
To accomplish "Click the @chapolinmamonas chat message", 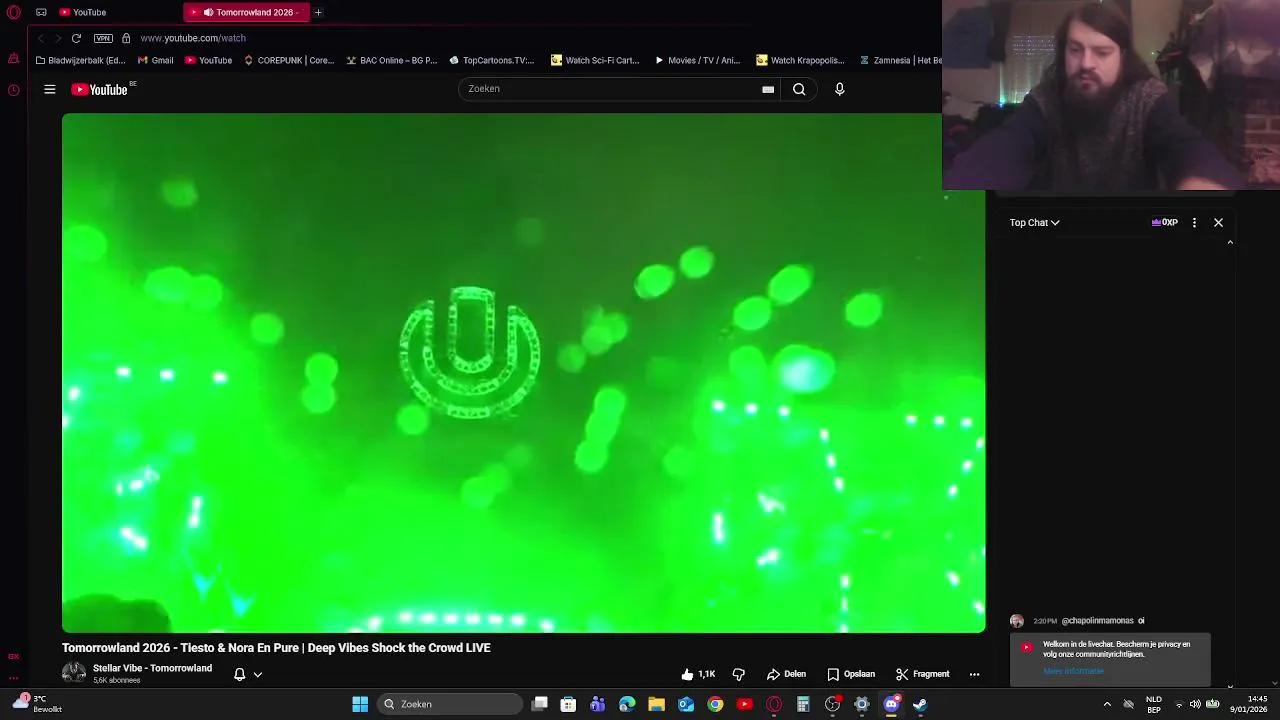I will pos(1078,621).
